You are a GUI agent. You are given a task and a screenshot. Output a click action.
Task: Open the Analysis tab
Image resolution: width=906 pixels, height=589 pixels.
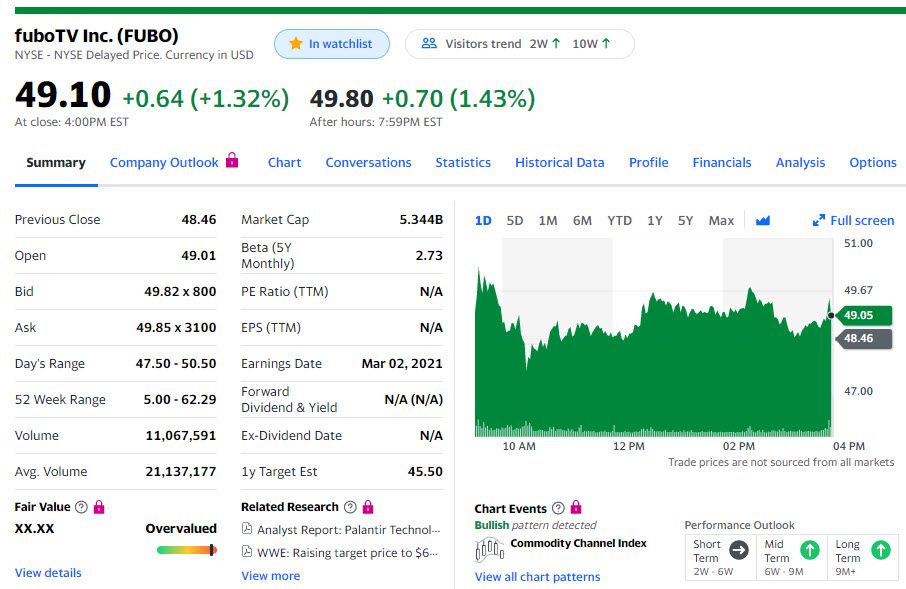(800, 162)
